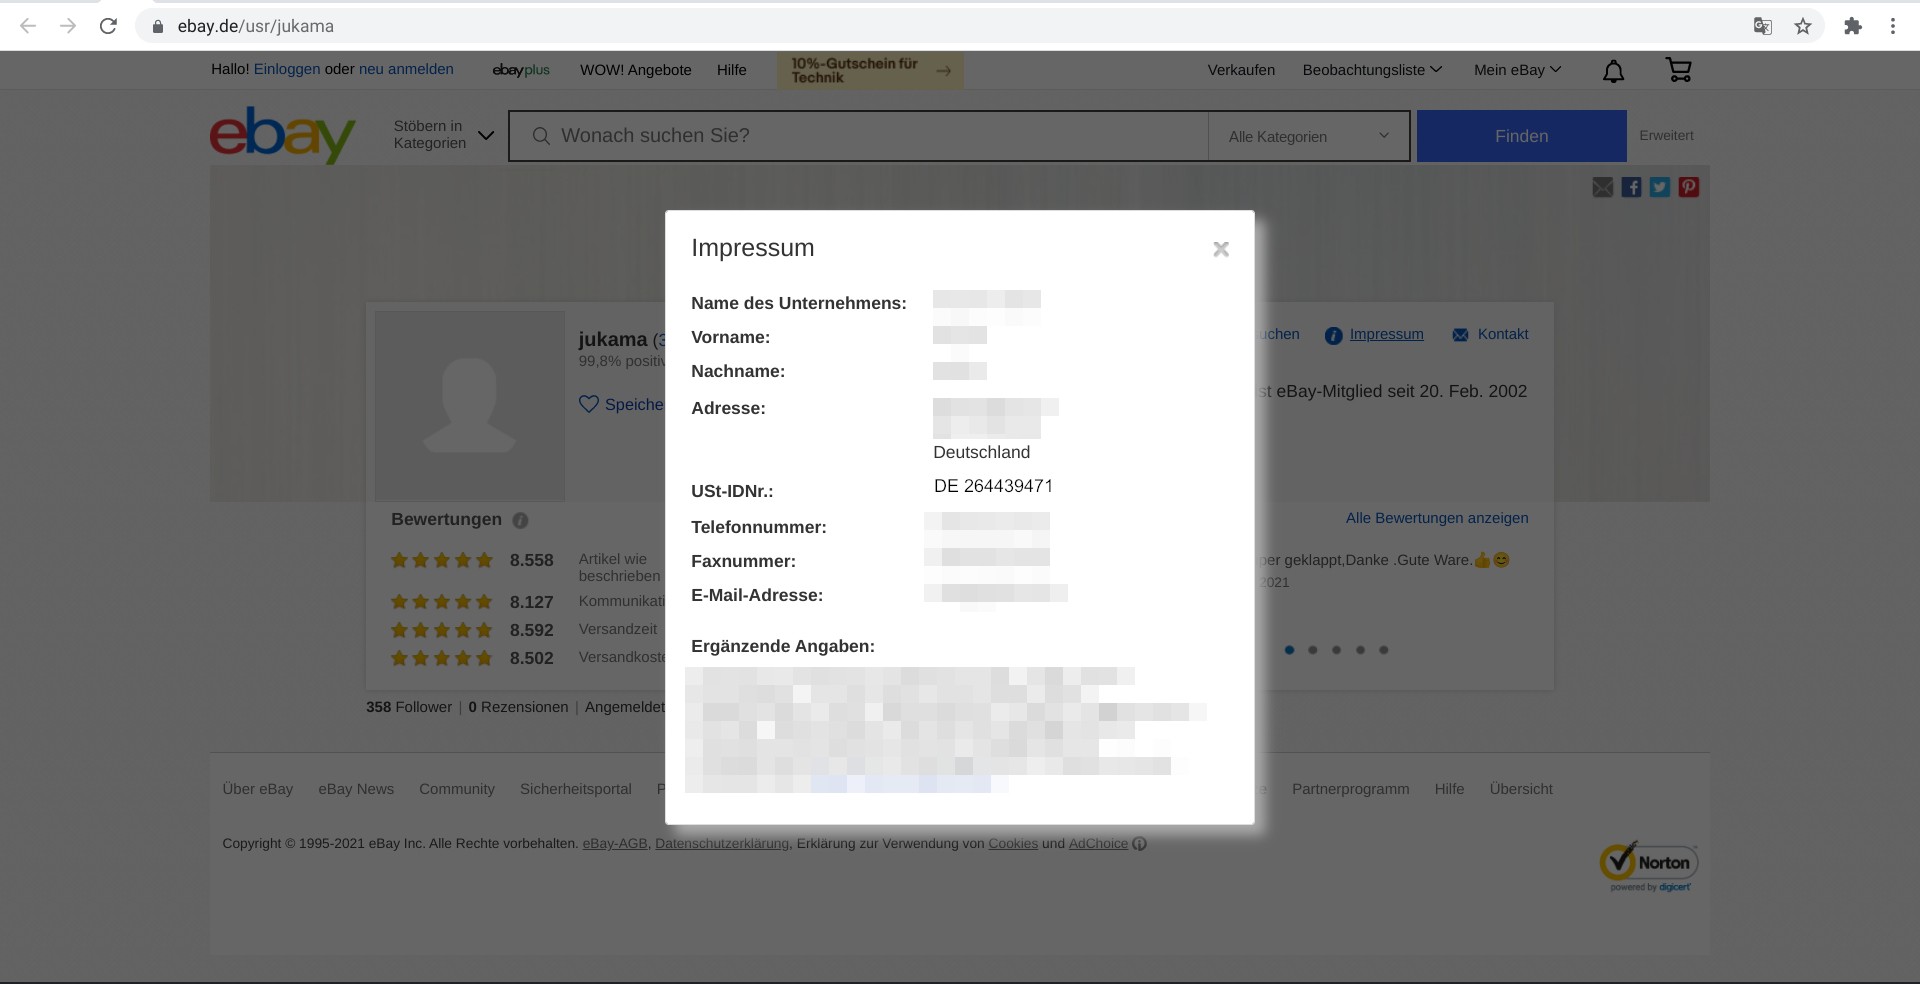Click the neu anmelden link
The height and width of the screenshot is (984, 1920).
[x=406, y=69]
